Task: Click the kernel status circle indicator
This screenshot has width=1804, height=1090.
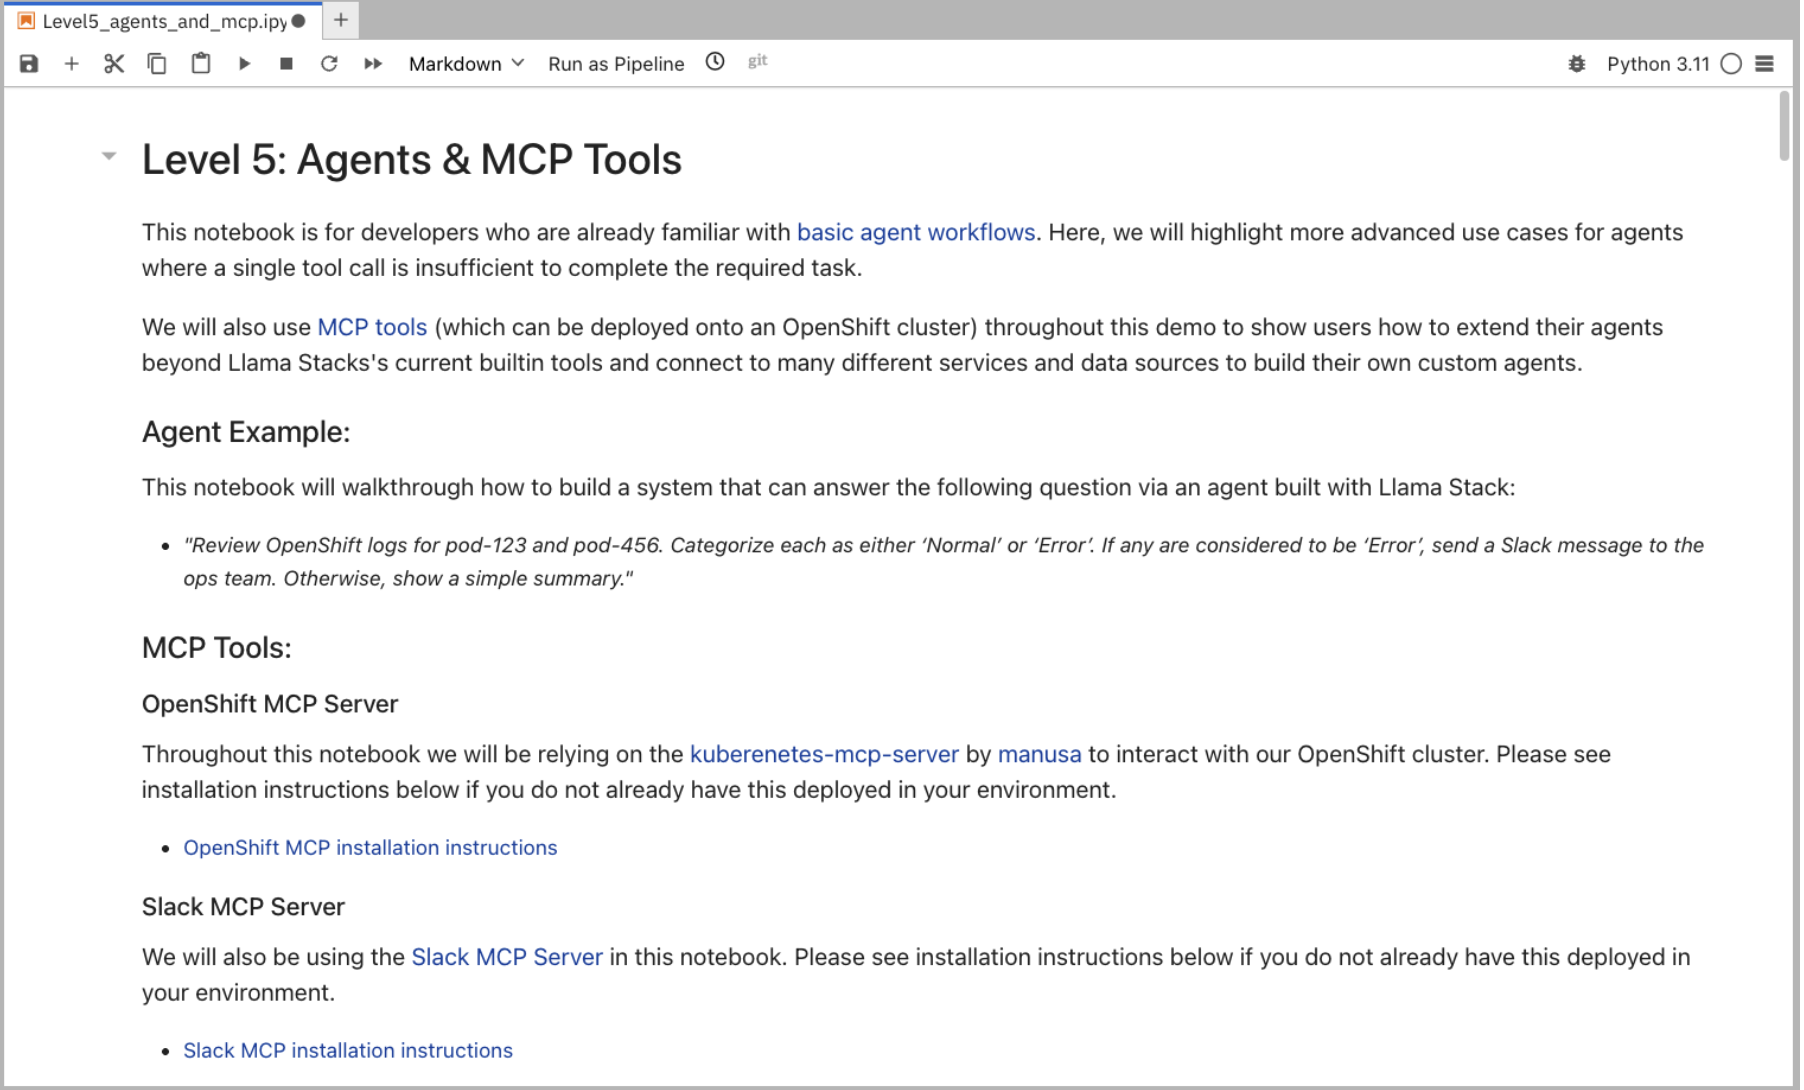Action: click(1731, 64)
